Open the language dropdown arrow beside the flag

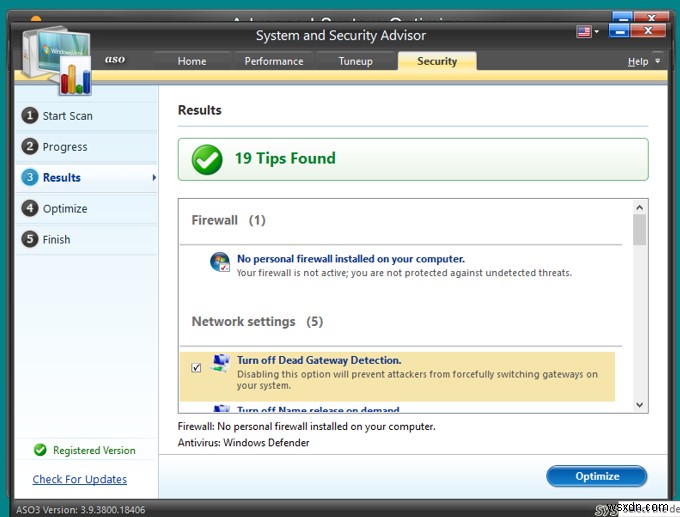pyautogui.click(x=597, y=31)
